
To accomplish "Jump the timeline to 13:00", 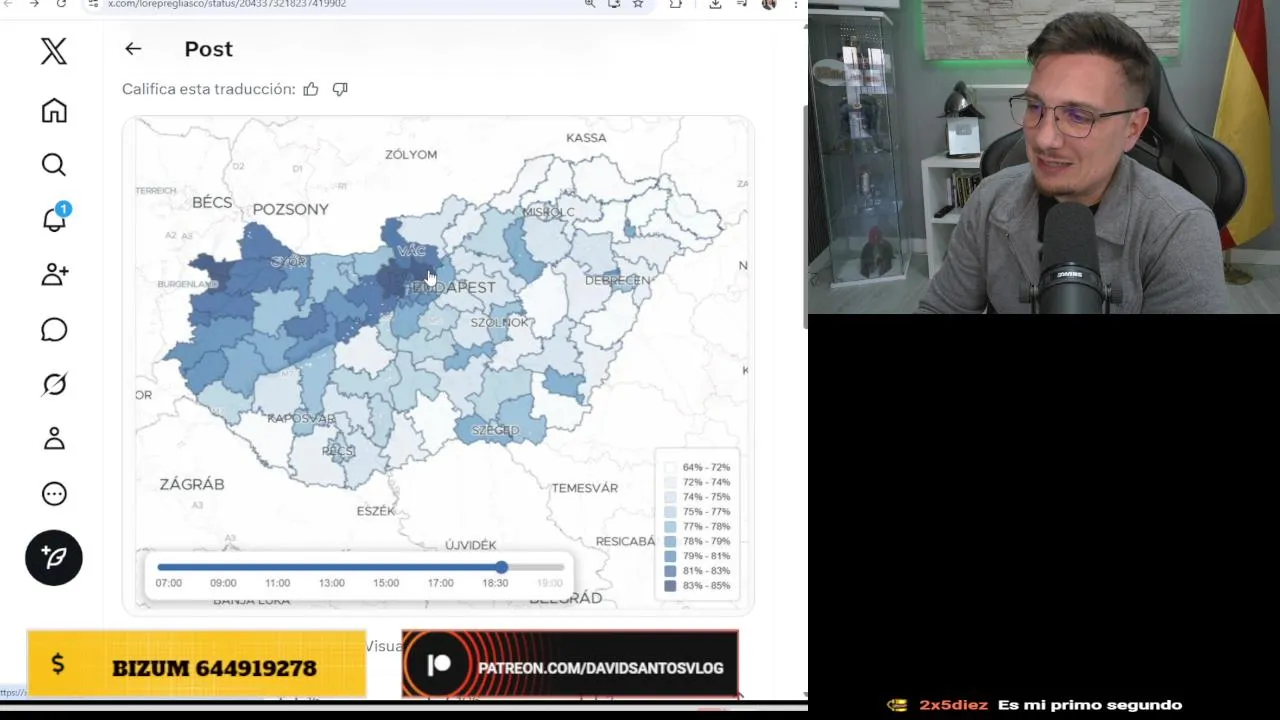I will 331,583.
